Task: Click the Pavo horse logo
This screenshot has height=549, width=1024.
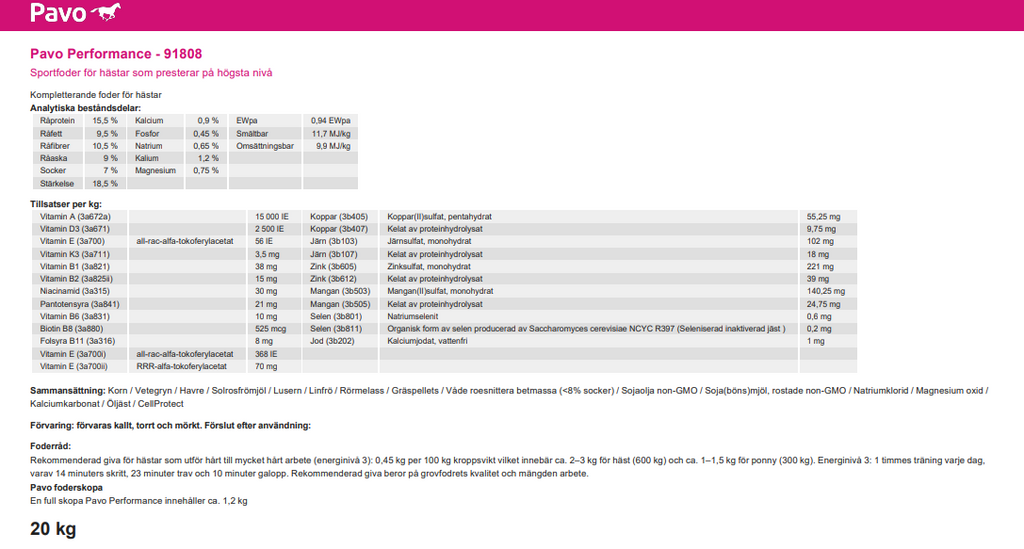Action: [x=73, y=13]
